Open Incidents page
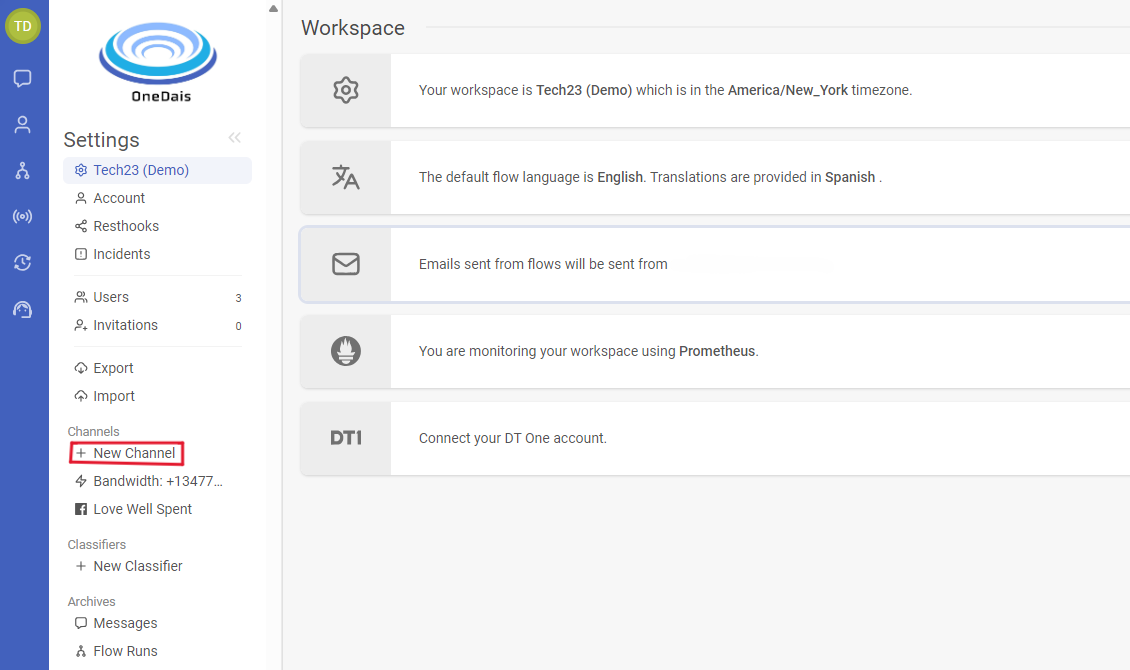This screenshot has width=1130, height=670. coord(122,254)
